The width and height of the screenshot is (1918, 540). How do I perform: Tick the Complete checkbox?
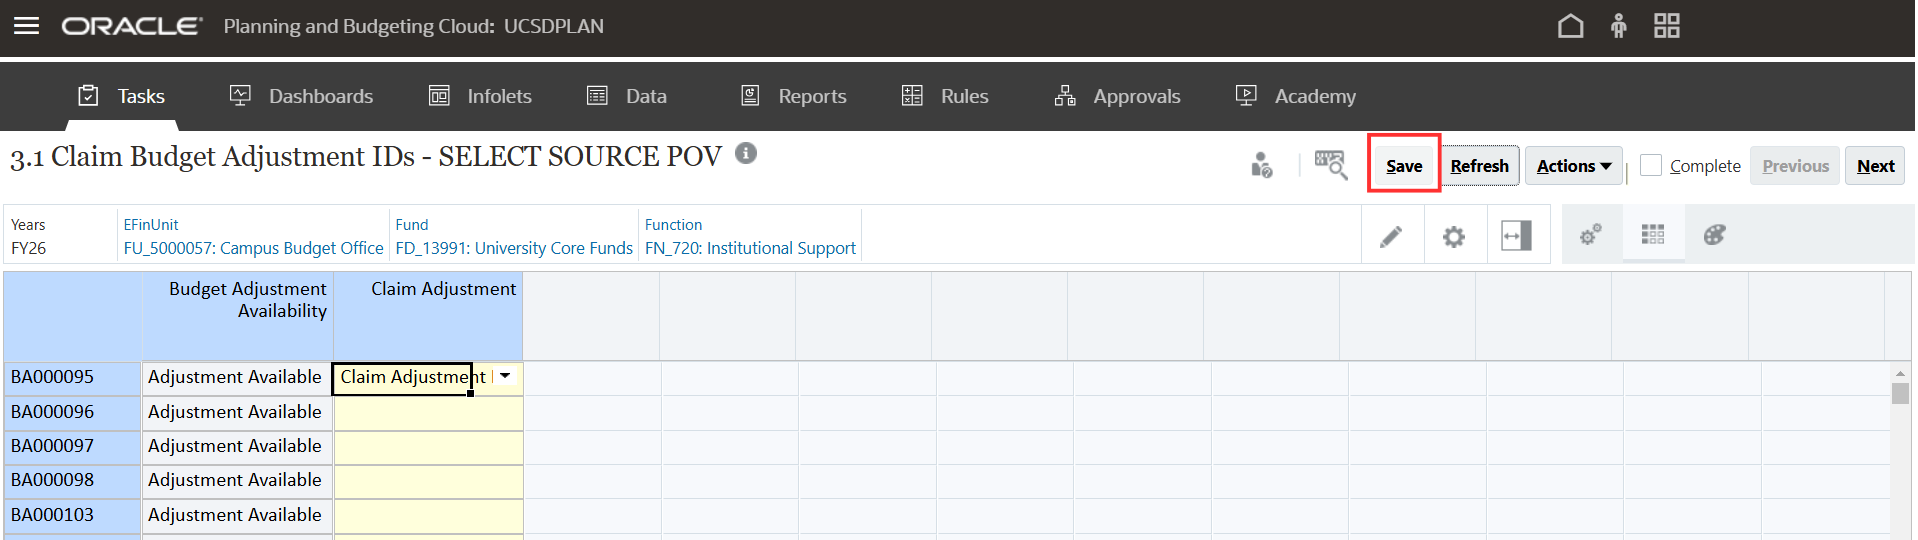(1651, 165)
